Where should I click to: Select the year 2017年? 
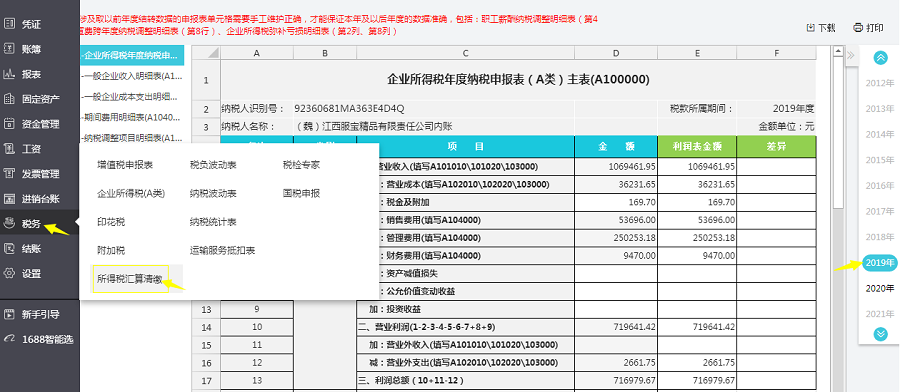[880, 211]
